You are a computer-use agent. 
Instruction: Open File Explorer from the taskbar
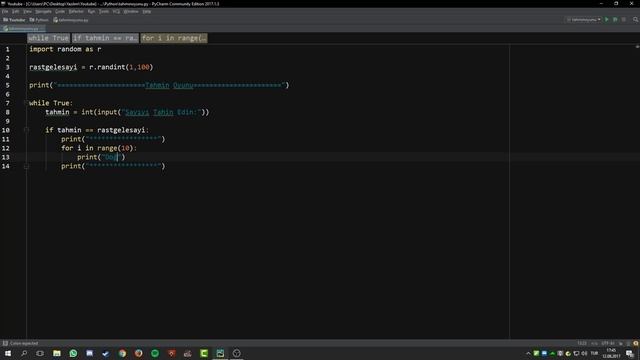[57, 353]
